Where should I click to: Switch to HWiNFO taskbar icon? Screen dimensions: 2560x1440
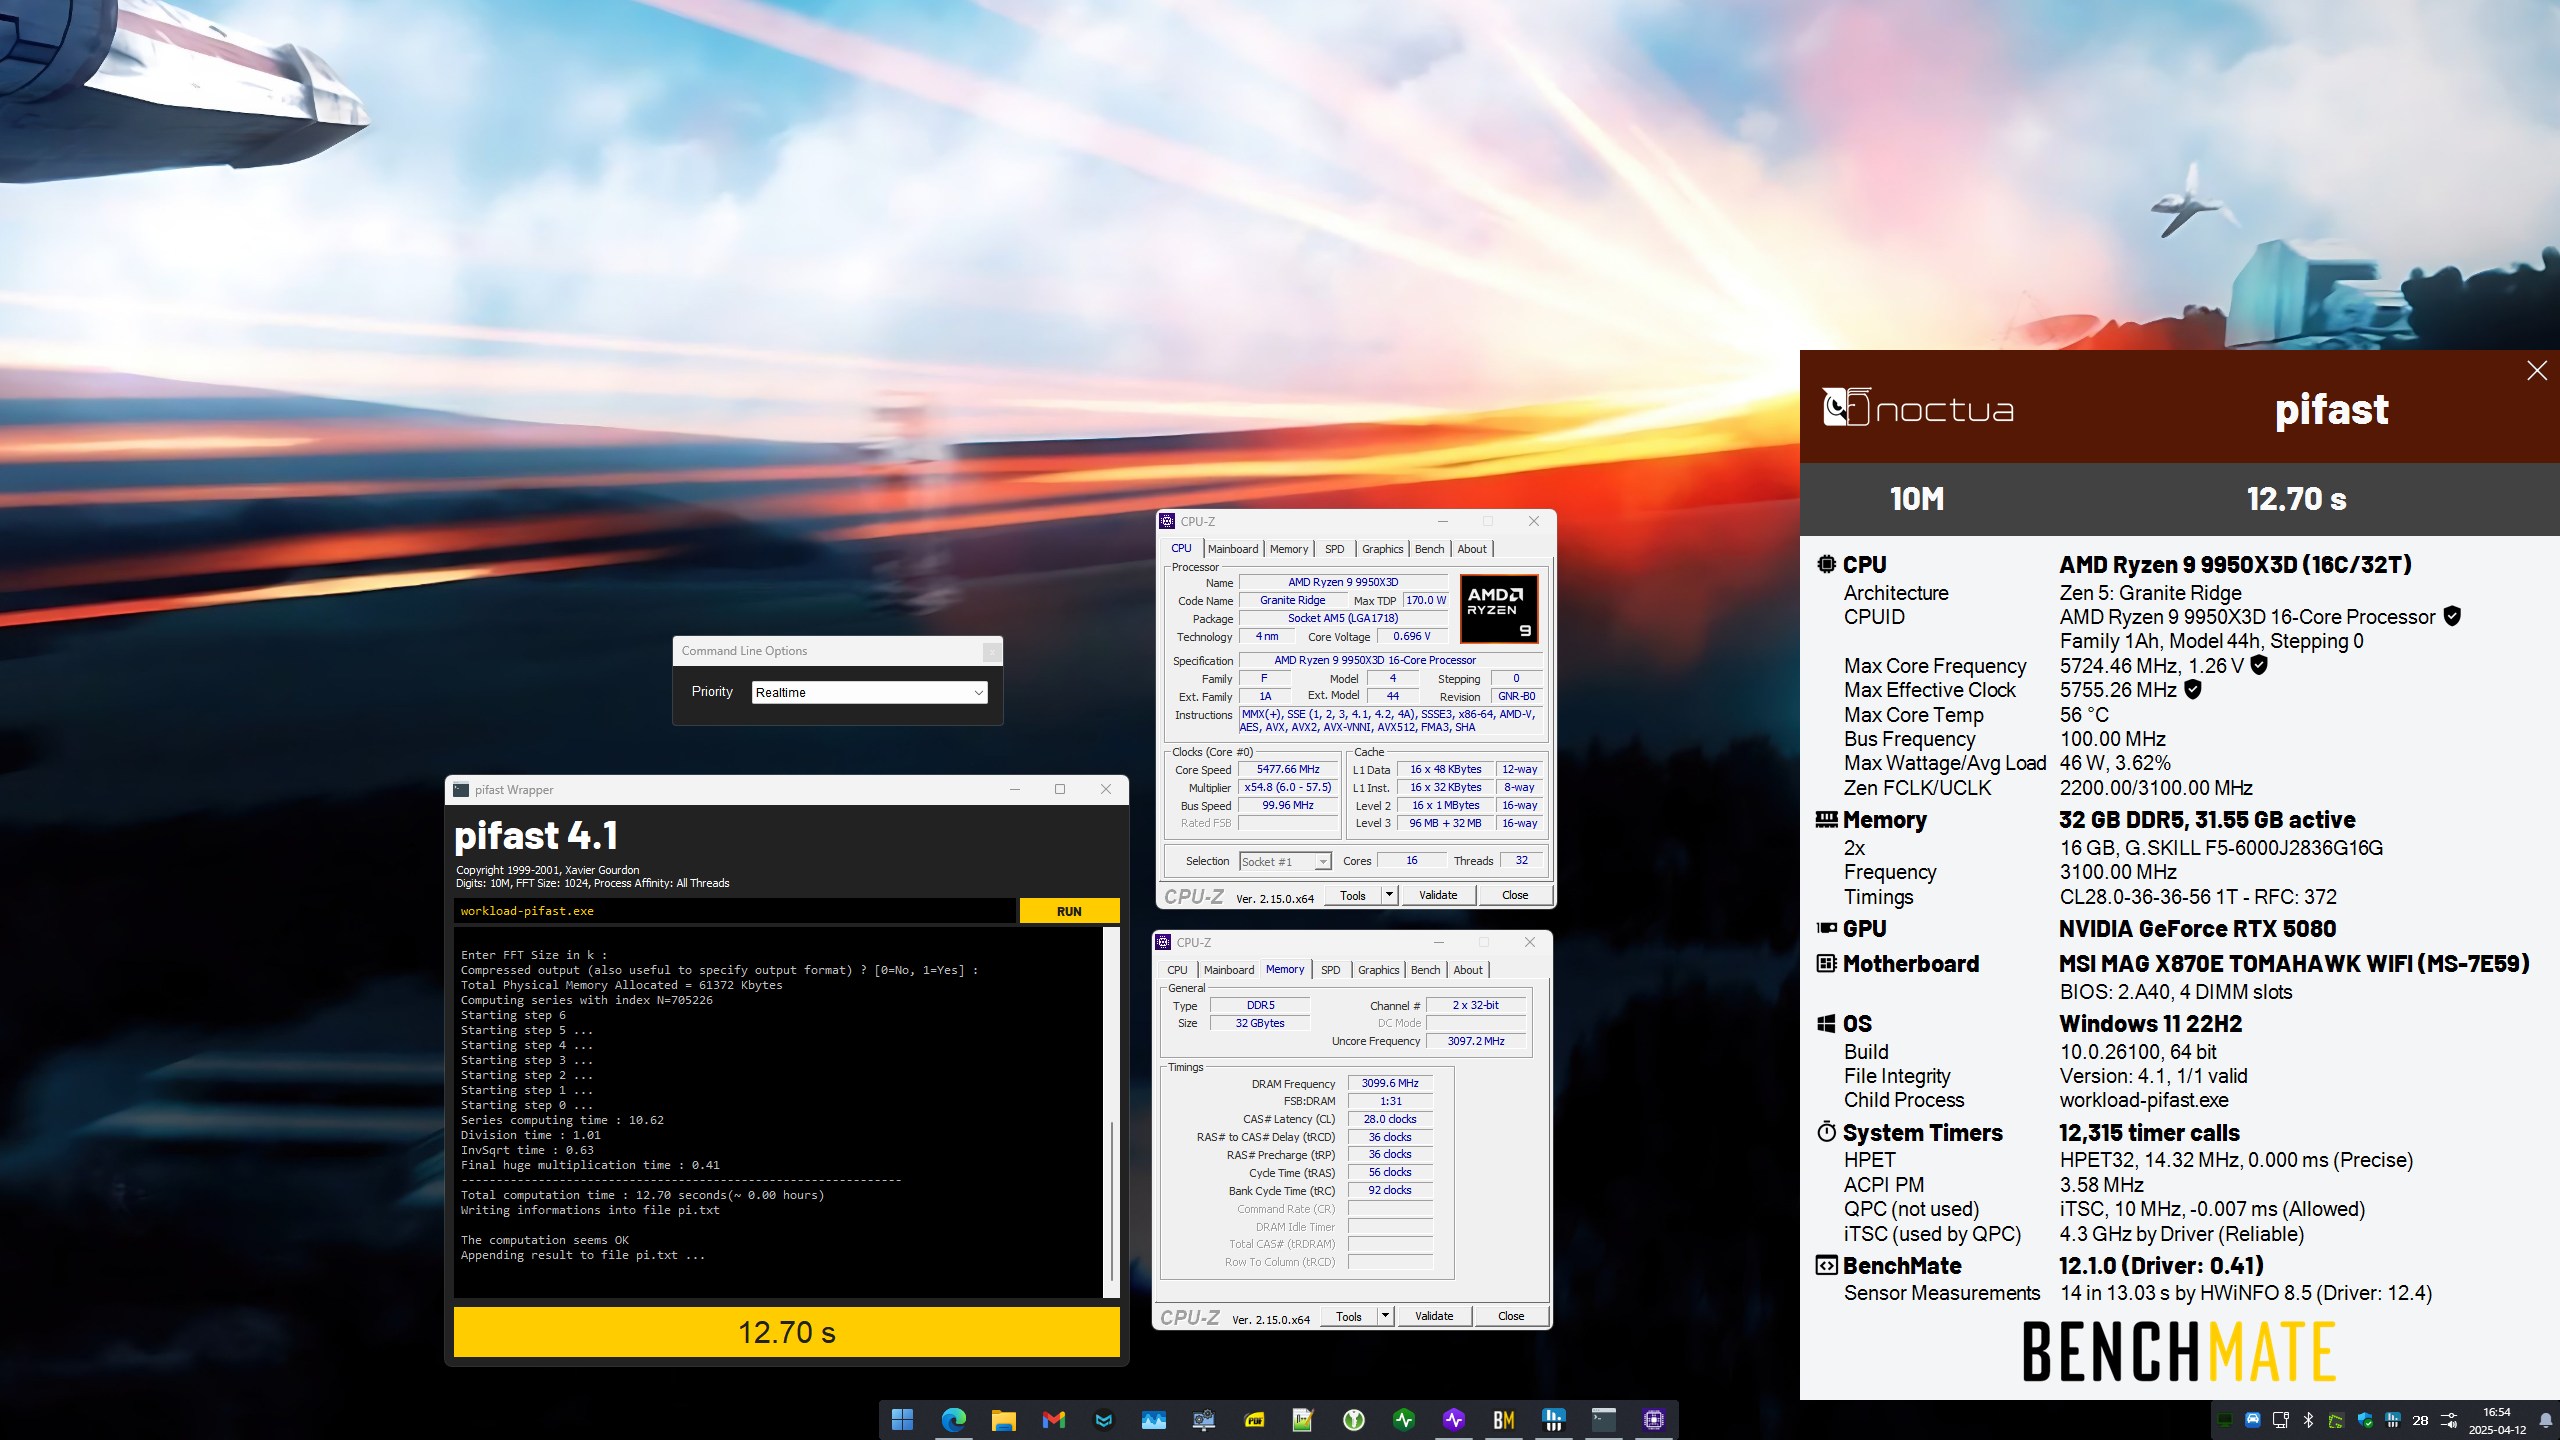point(1553,1419)
